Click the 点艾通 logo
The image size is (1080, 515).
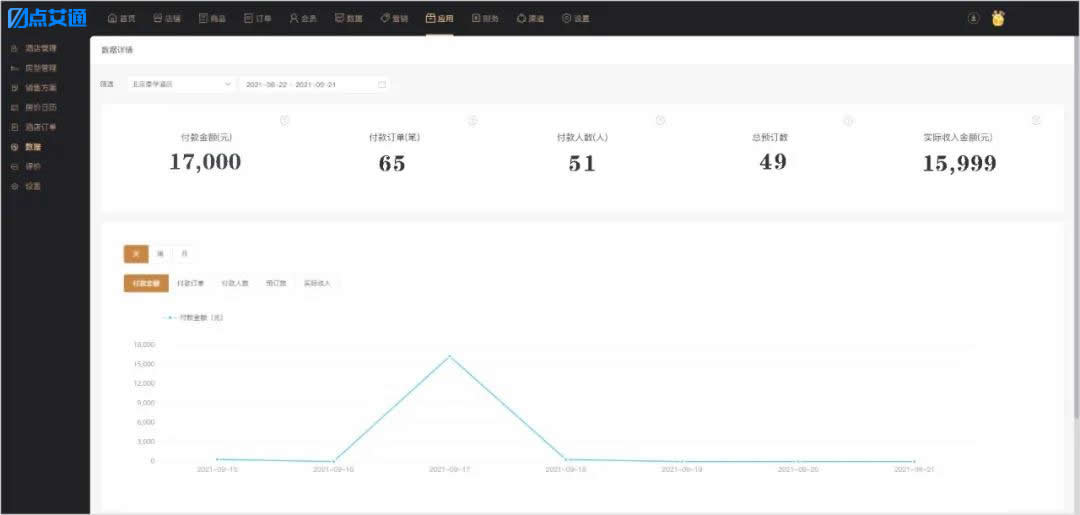click(47, 19)
